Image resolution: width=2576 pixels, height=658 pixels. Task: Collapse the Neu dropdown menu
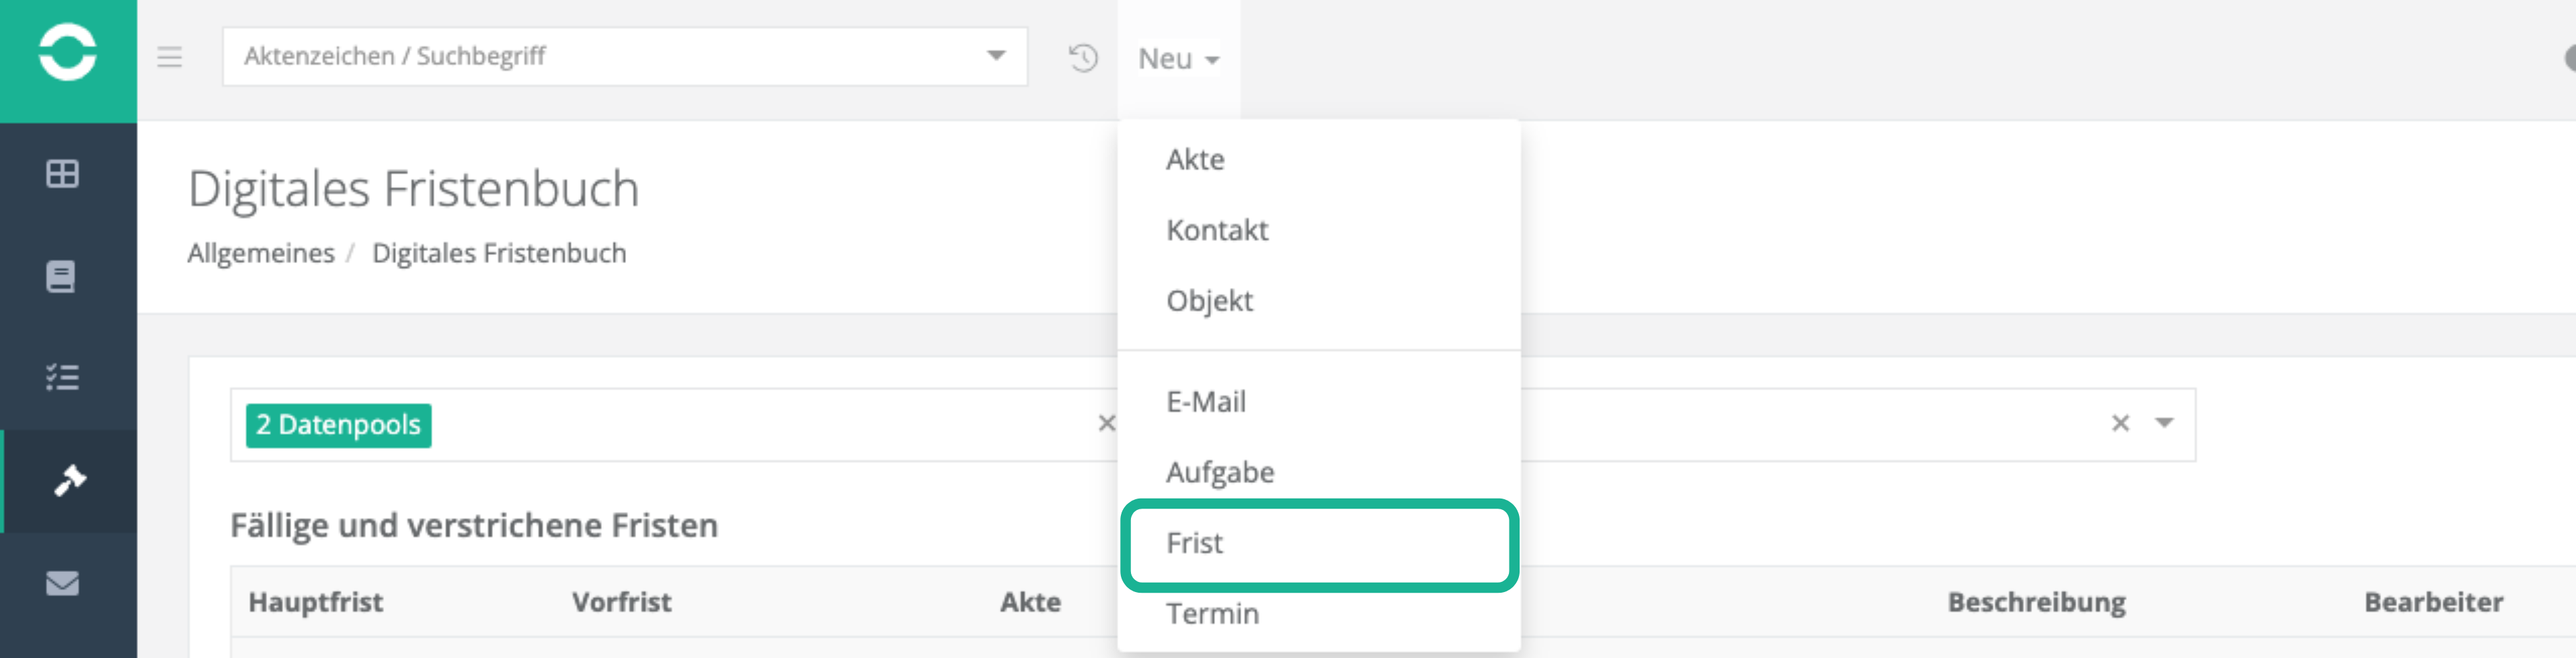[x=1178, y=59]
